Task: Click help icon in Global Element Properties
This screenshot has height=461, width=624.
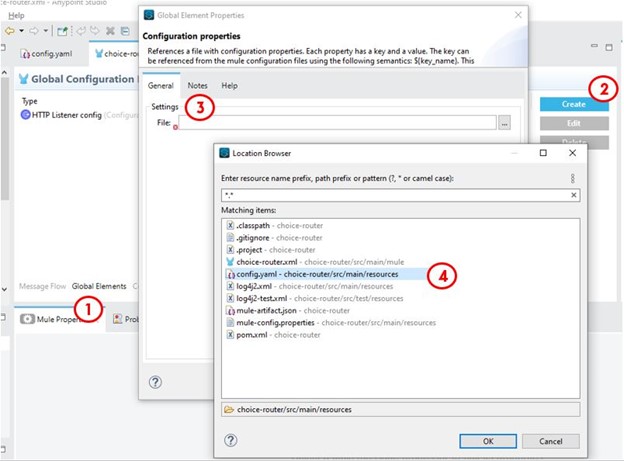Action: (x=156, y=382)
